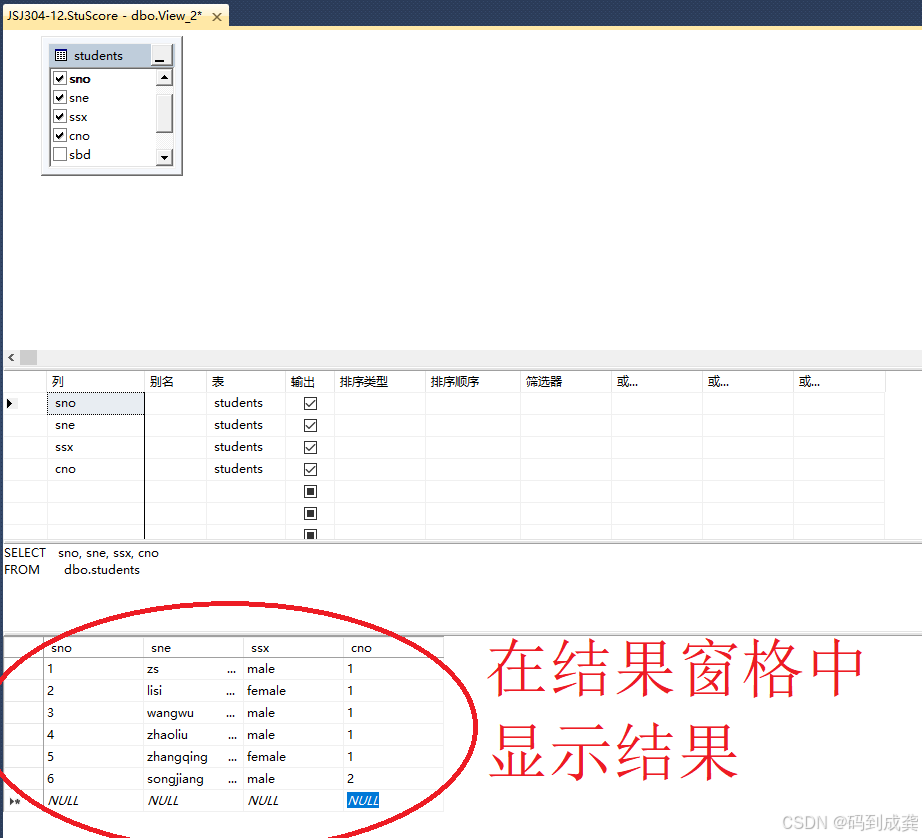Click scroll-down arrow in students column list
This screenshot has height=838, width=922.
pos(164,157)
